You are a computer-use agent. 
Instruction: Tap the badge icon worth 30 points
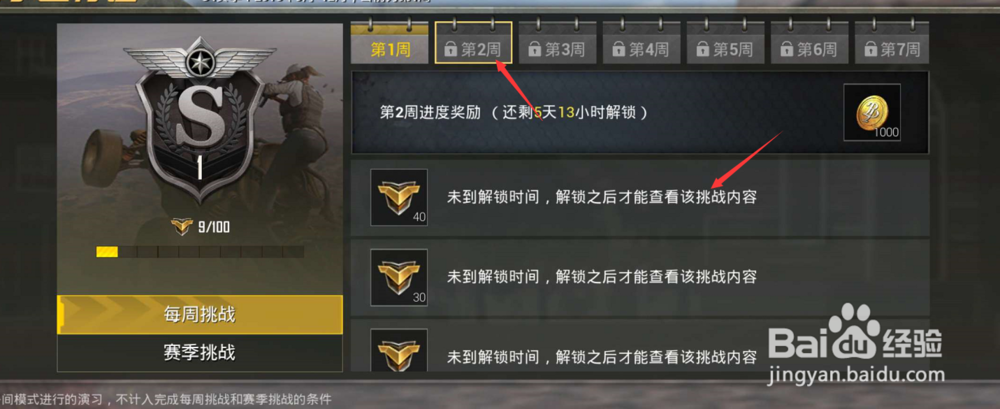399,277
